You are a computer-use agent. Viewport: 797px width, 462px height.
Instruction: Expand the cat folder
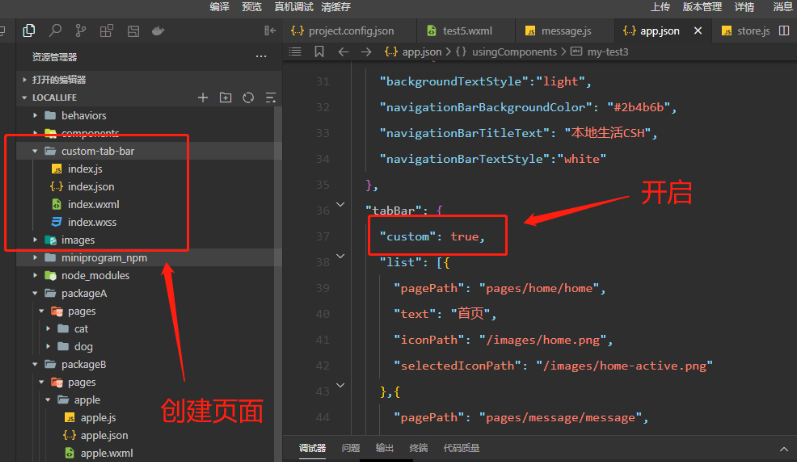(48, 329)
